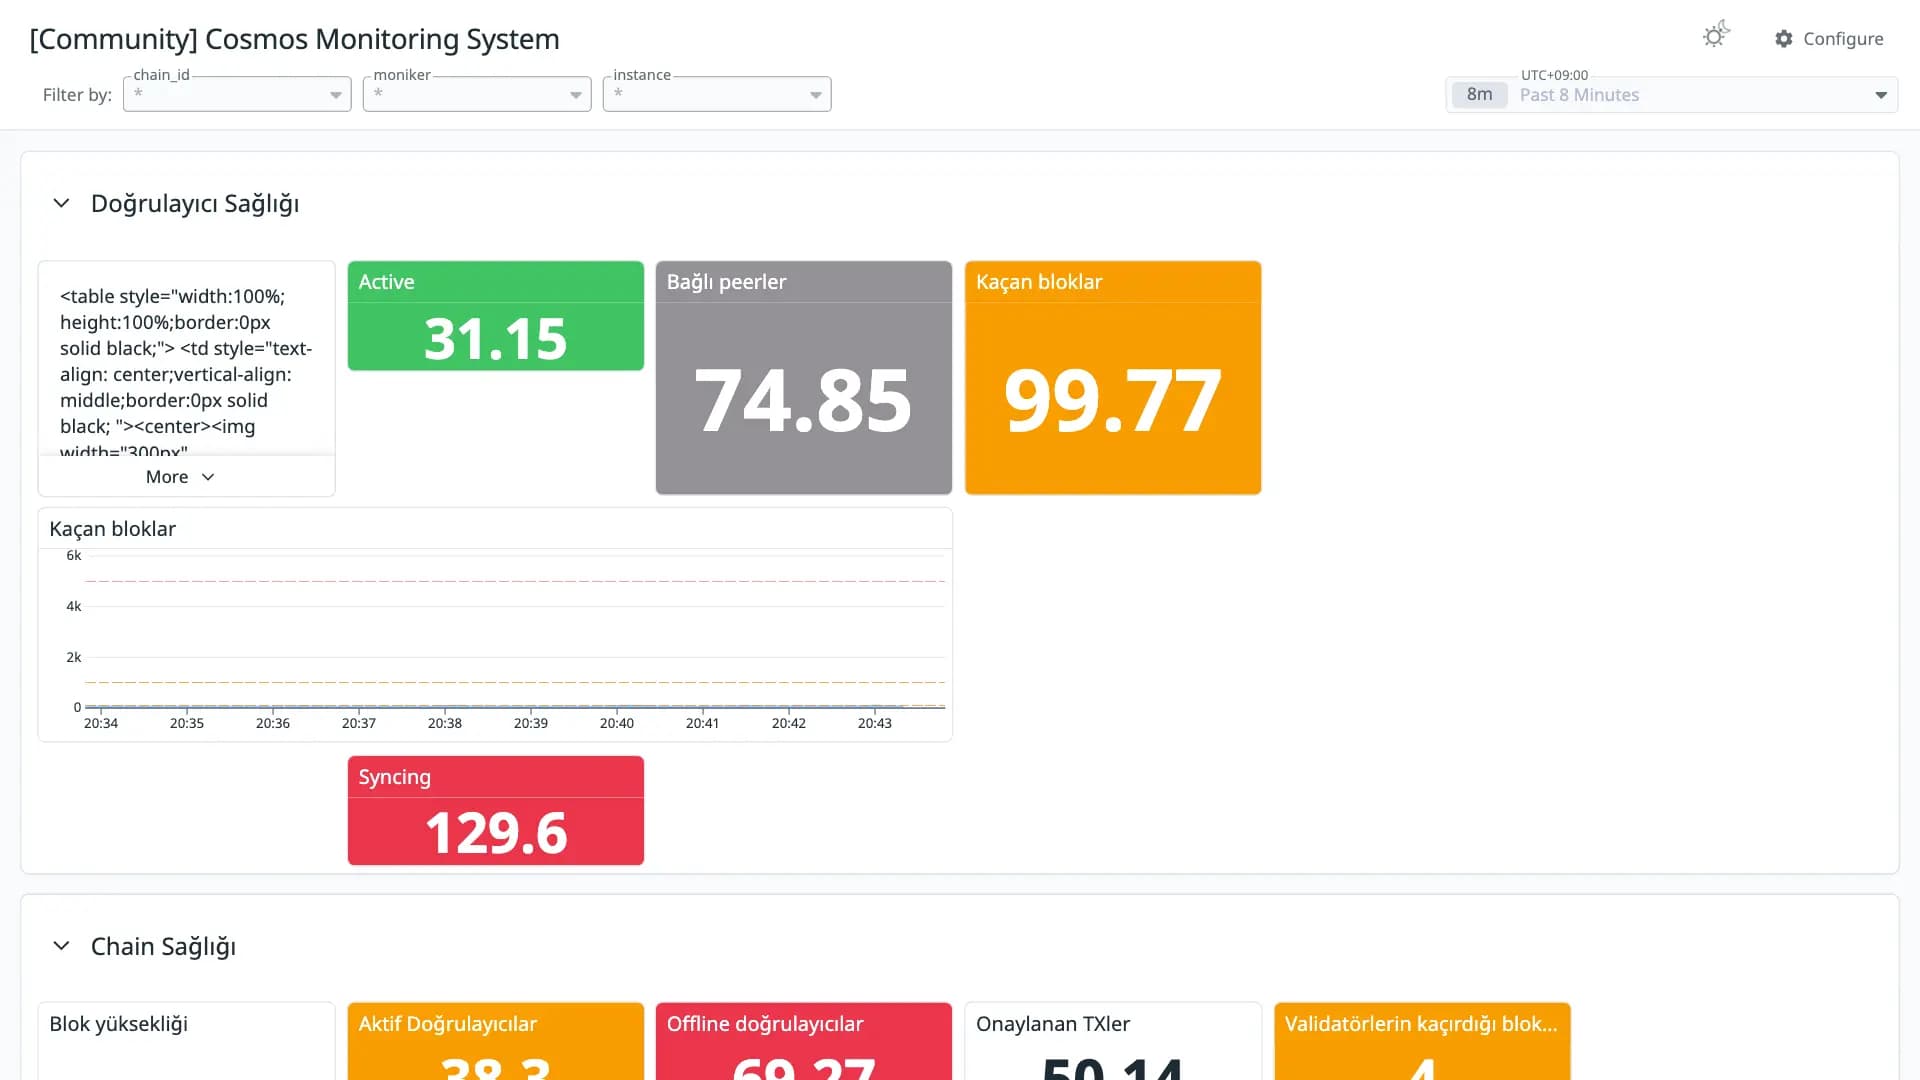This screenshot has height=1080, width=1920.
Task: Open the moniker filter dropdown
Action: coord(477,94)
